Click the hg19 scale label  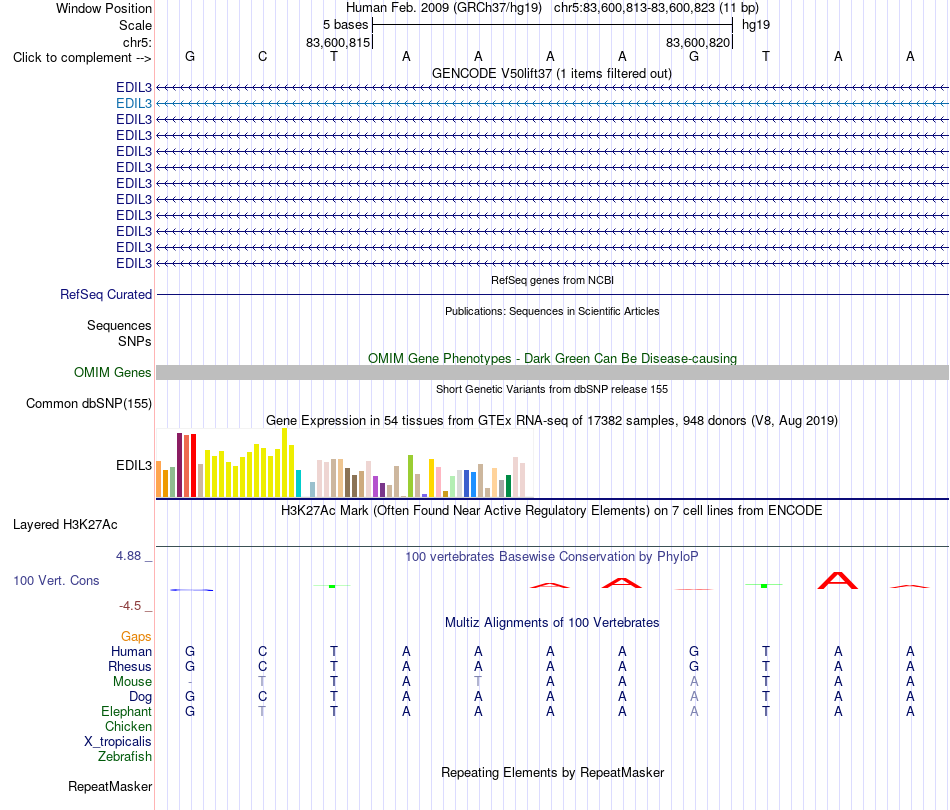[x=756, y=25]
